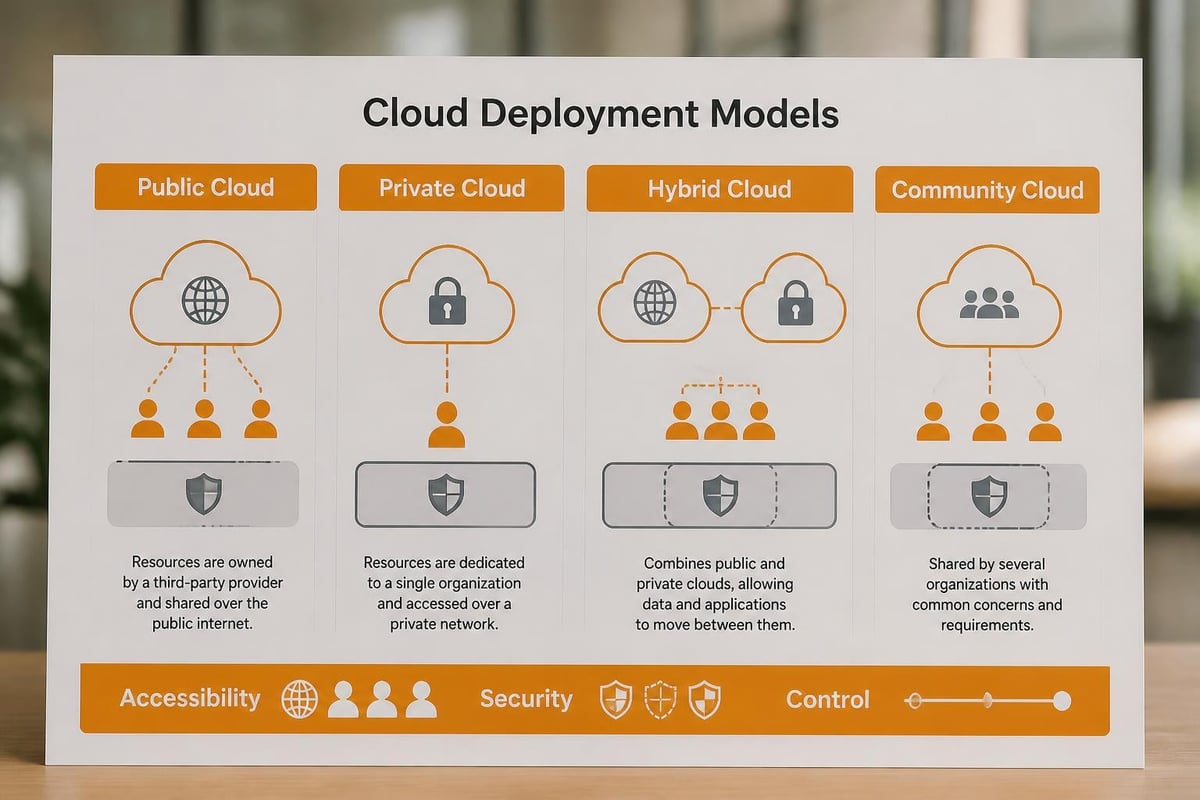Click the shield icon in the Public Cloud column

[204, 494]
